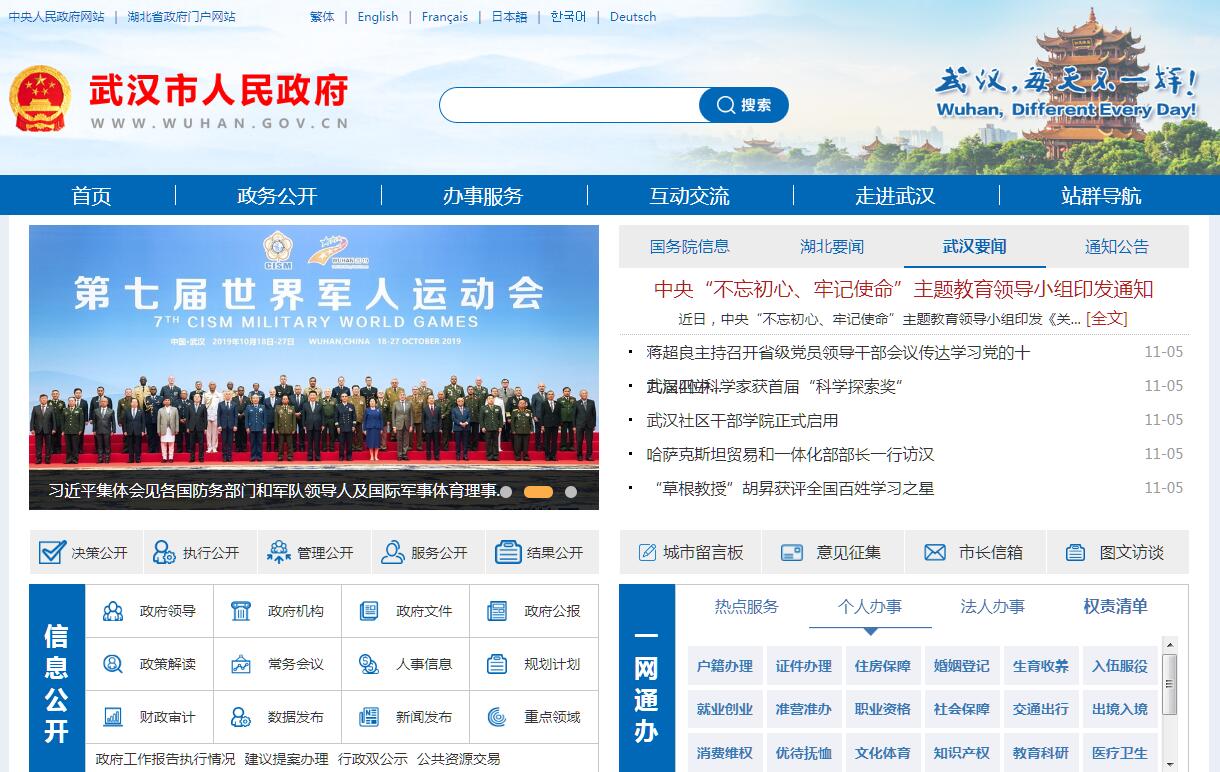Select the 法人办事 tab
This screenshot has height=772, width=1220.
pos(993,606)
